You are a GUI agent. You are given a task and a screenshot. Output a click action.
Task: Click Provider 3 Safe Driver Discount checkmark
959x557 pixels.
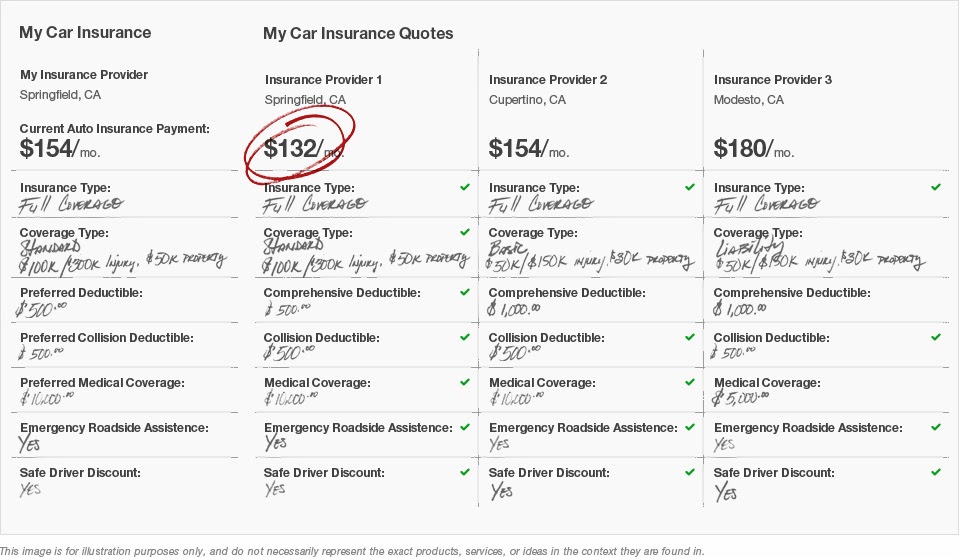click(936, 472)
